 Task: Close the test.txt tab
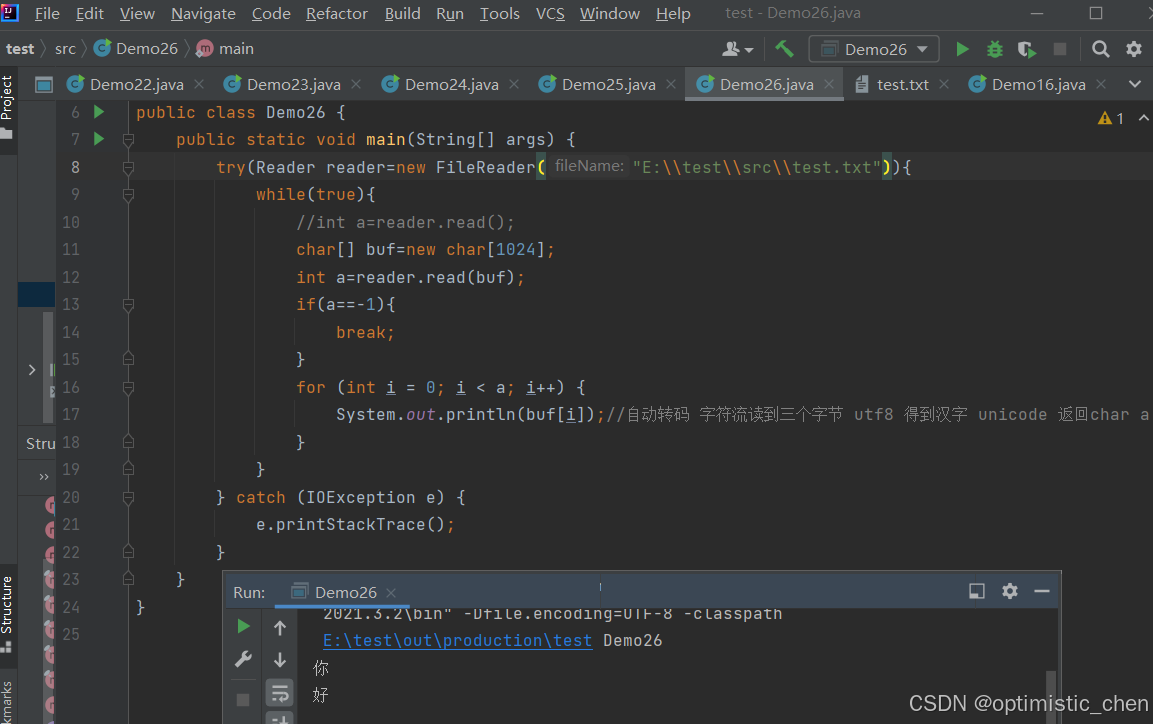coord(944,85)
